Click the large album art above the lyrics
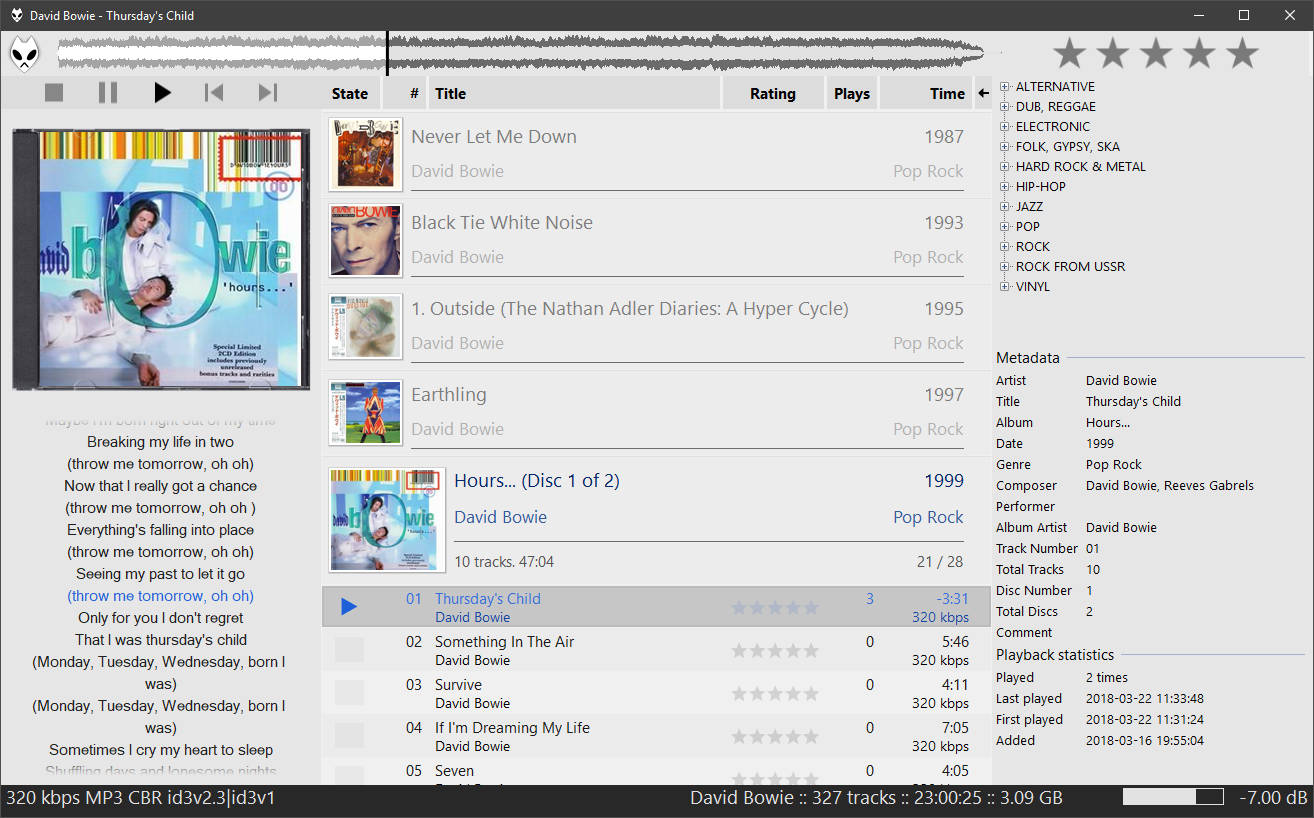 tap(161, 260)
